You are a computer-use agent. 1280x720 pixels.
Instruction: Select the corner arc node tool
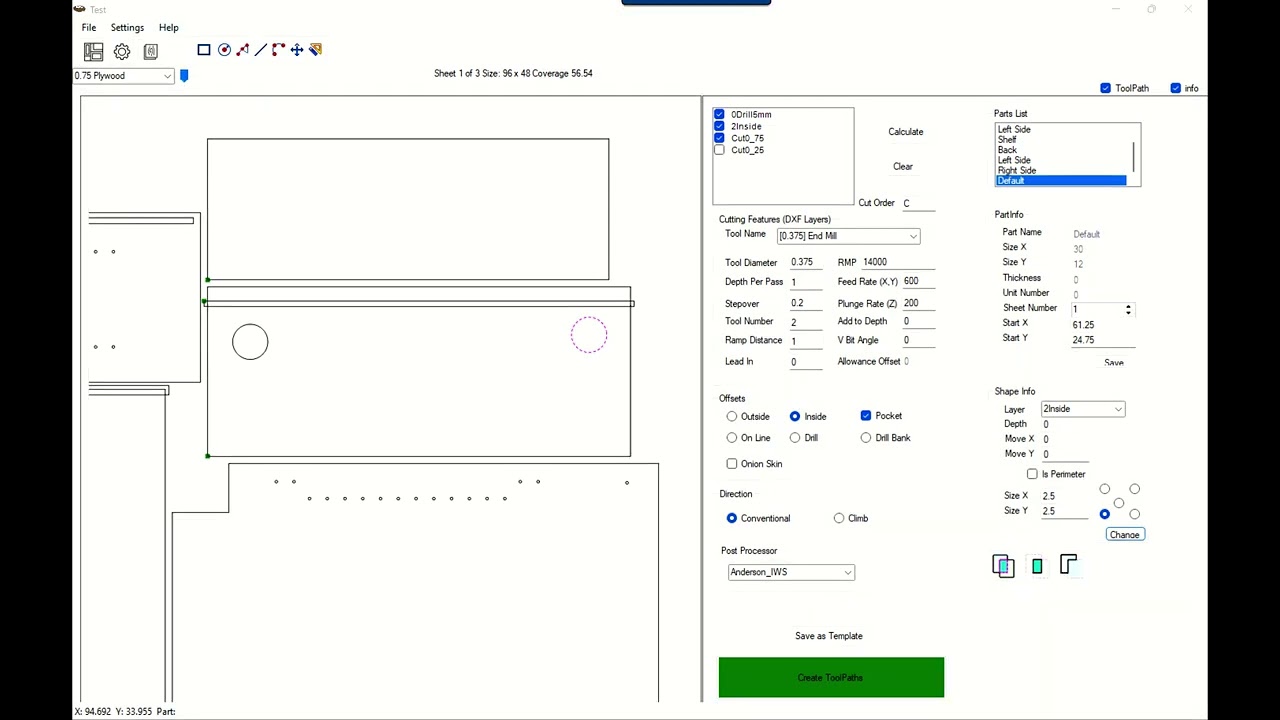pos(279,50)
